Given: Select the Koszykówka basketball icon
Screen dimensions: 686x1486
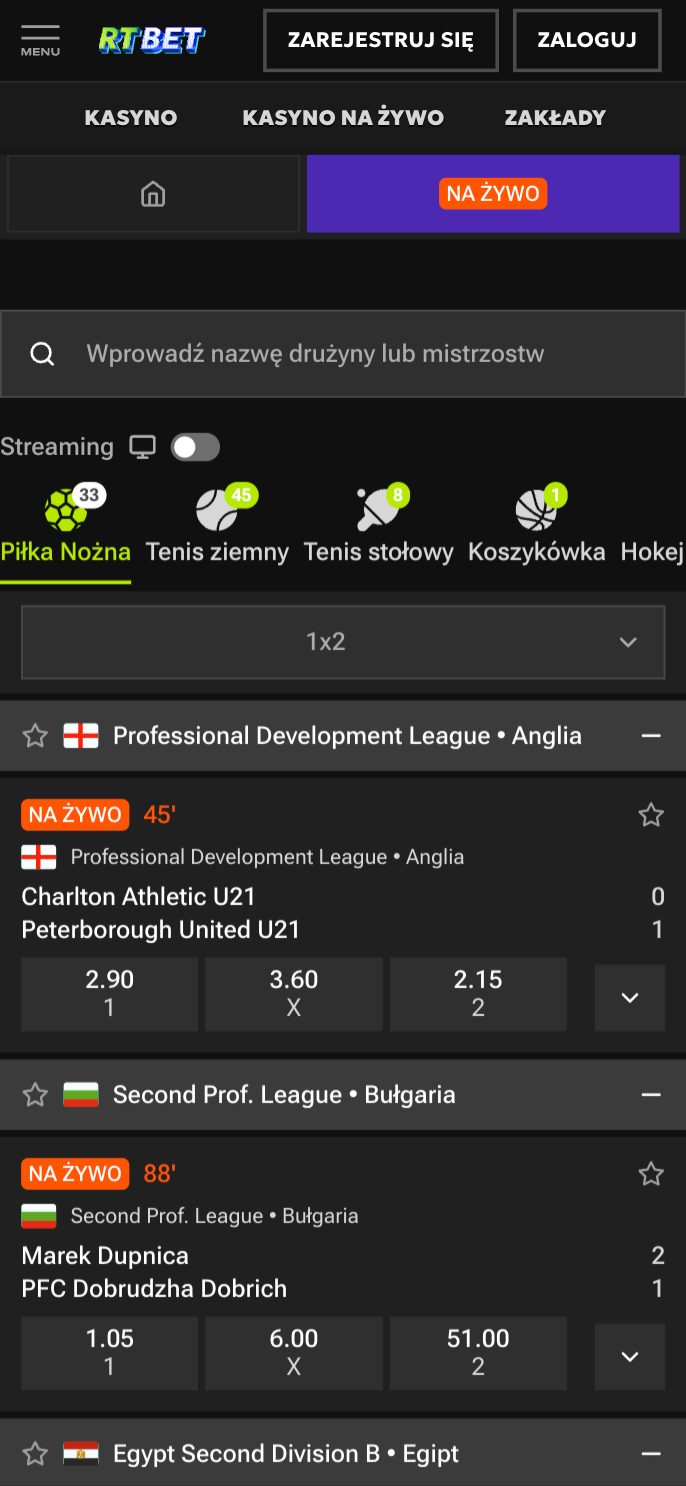Looking at the screenshot, I should coord(534,510).
